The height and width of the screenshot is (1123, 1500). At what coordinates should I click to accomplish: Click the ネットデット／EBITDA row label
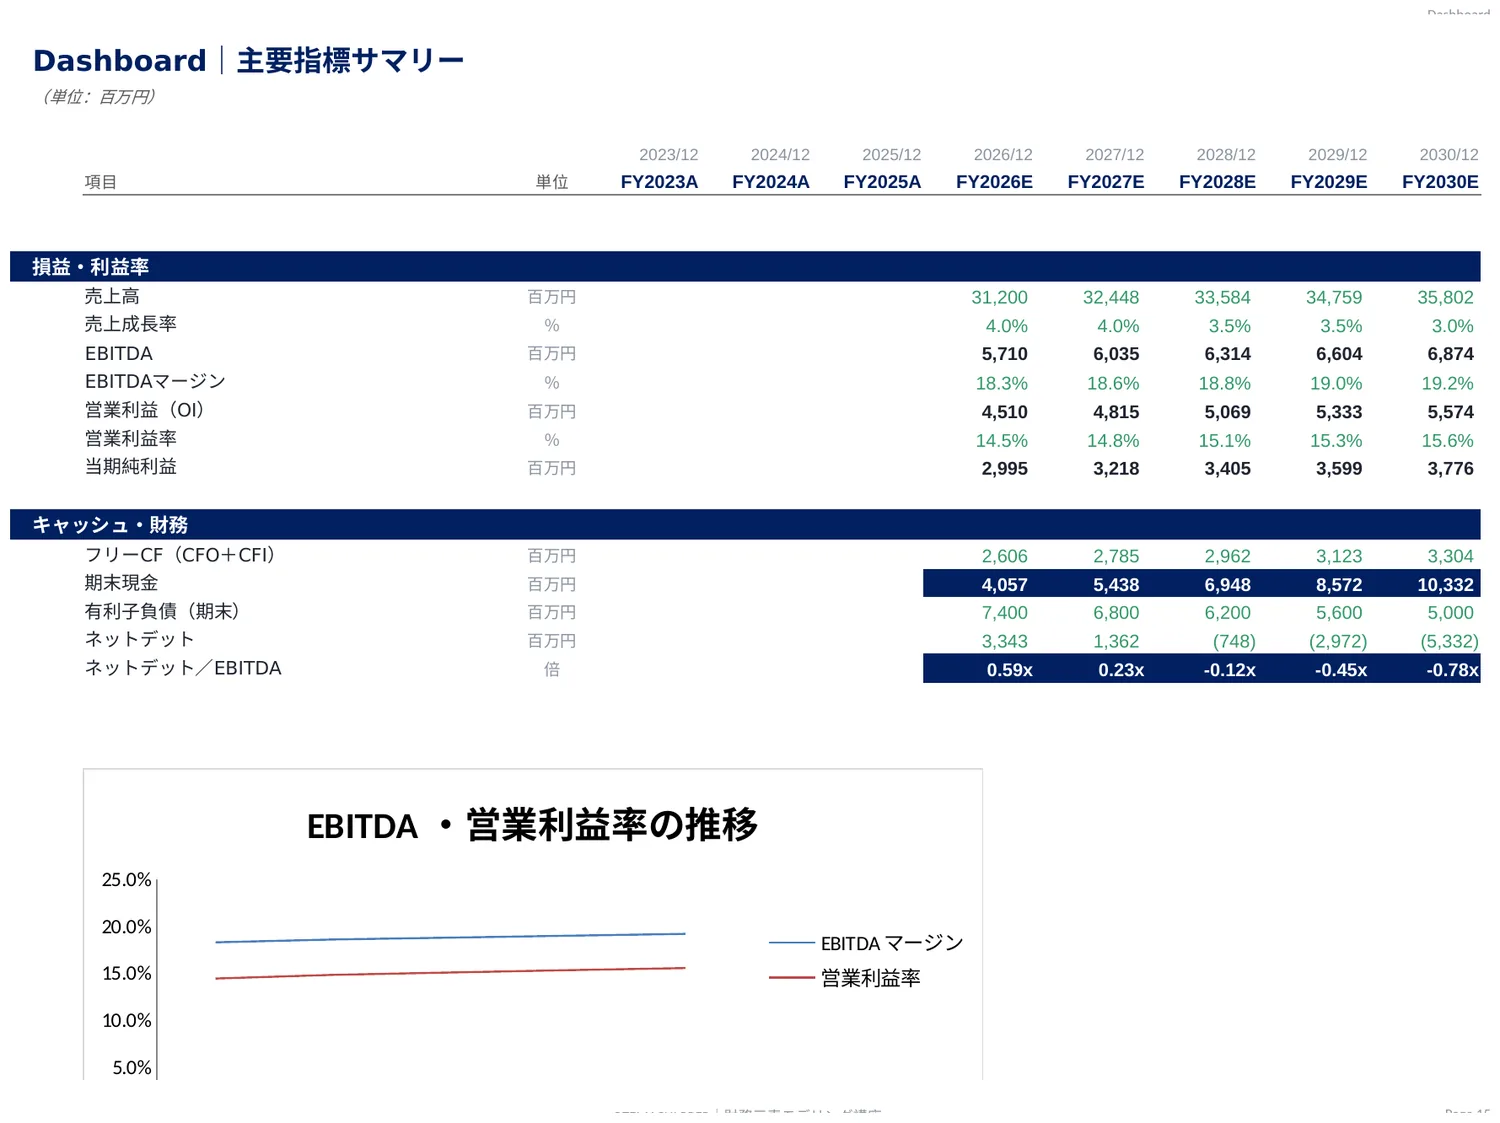(x=183, y=668)
